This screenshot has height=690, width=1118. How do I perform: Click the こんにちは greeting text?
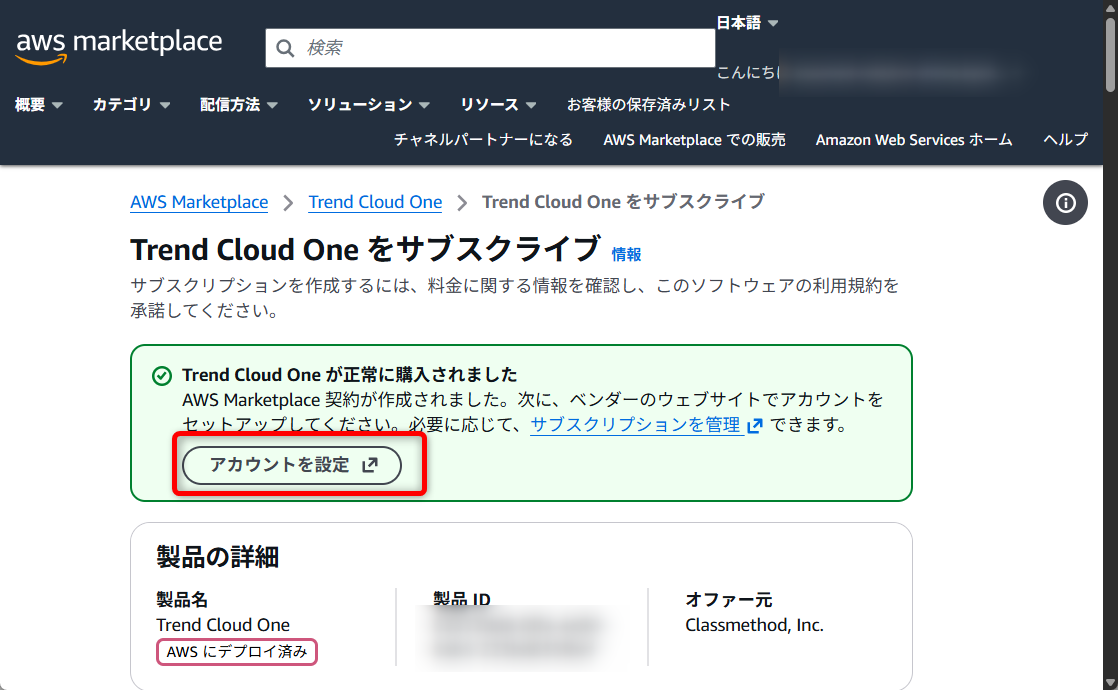coord(748,73)
